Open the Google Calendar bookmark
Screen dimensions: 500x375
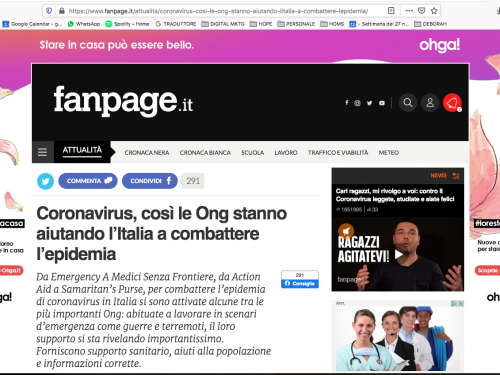click(32, 24)
